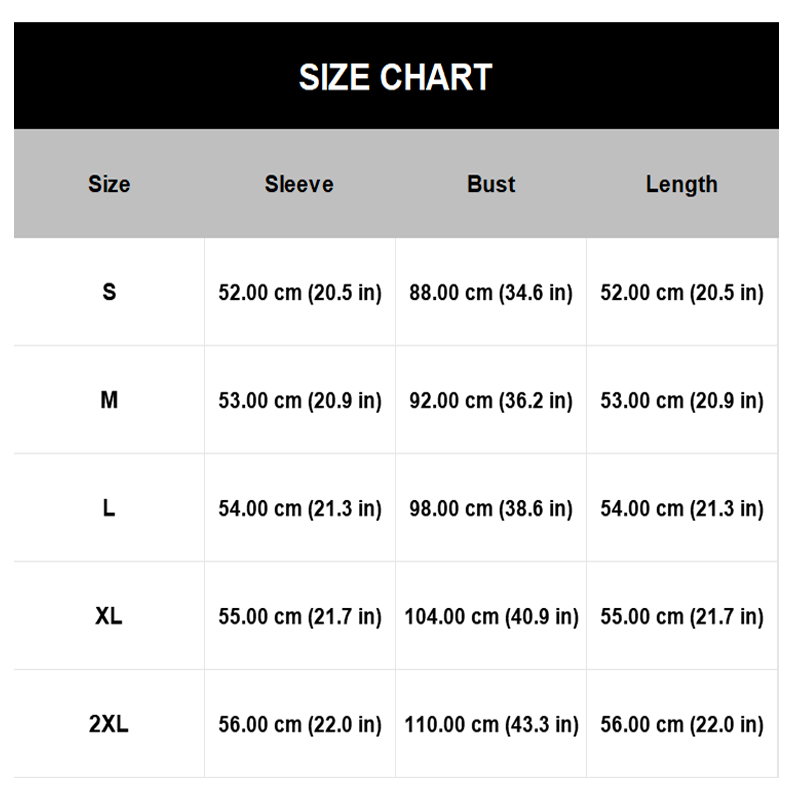Select the Size column header
Viewport: 800px width, 800px height.
pyautogui.click(x=109, y=184)
